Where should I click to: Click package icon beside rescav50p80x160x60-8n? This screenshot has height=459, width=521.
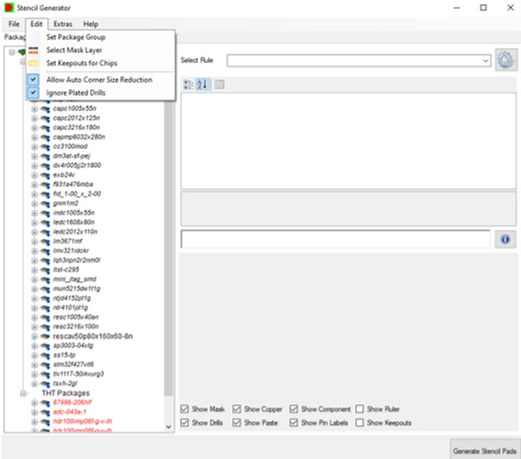(45, 336)
